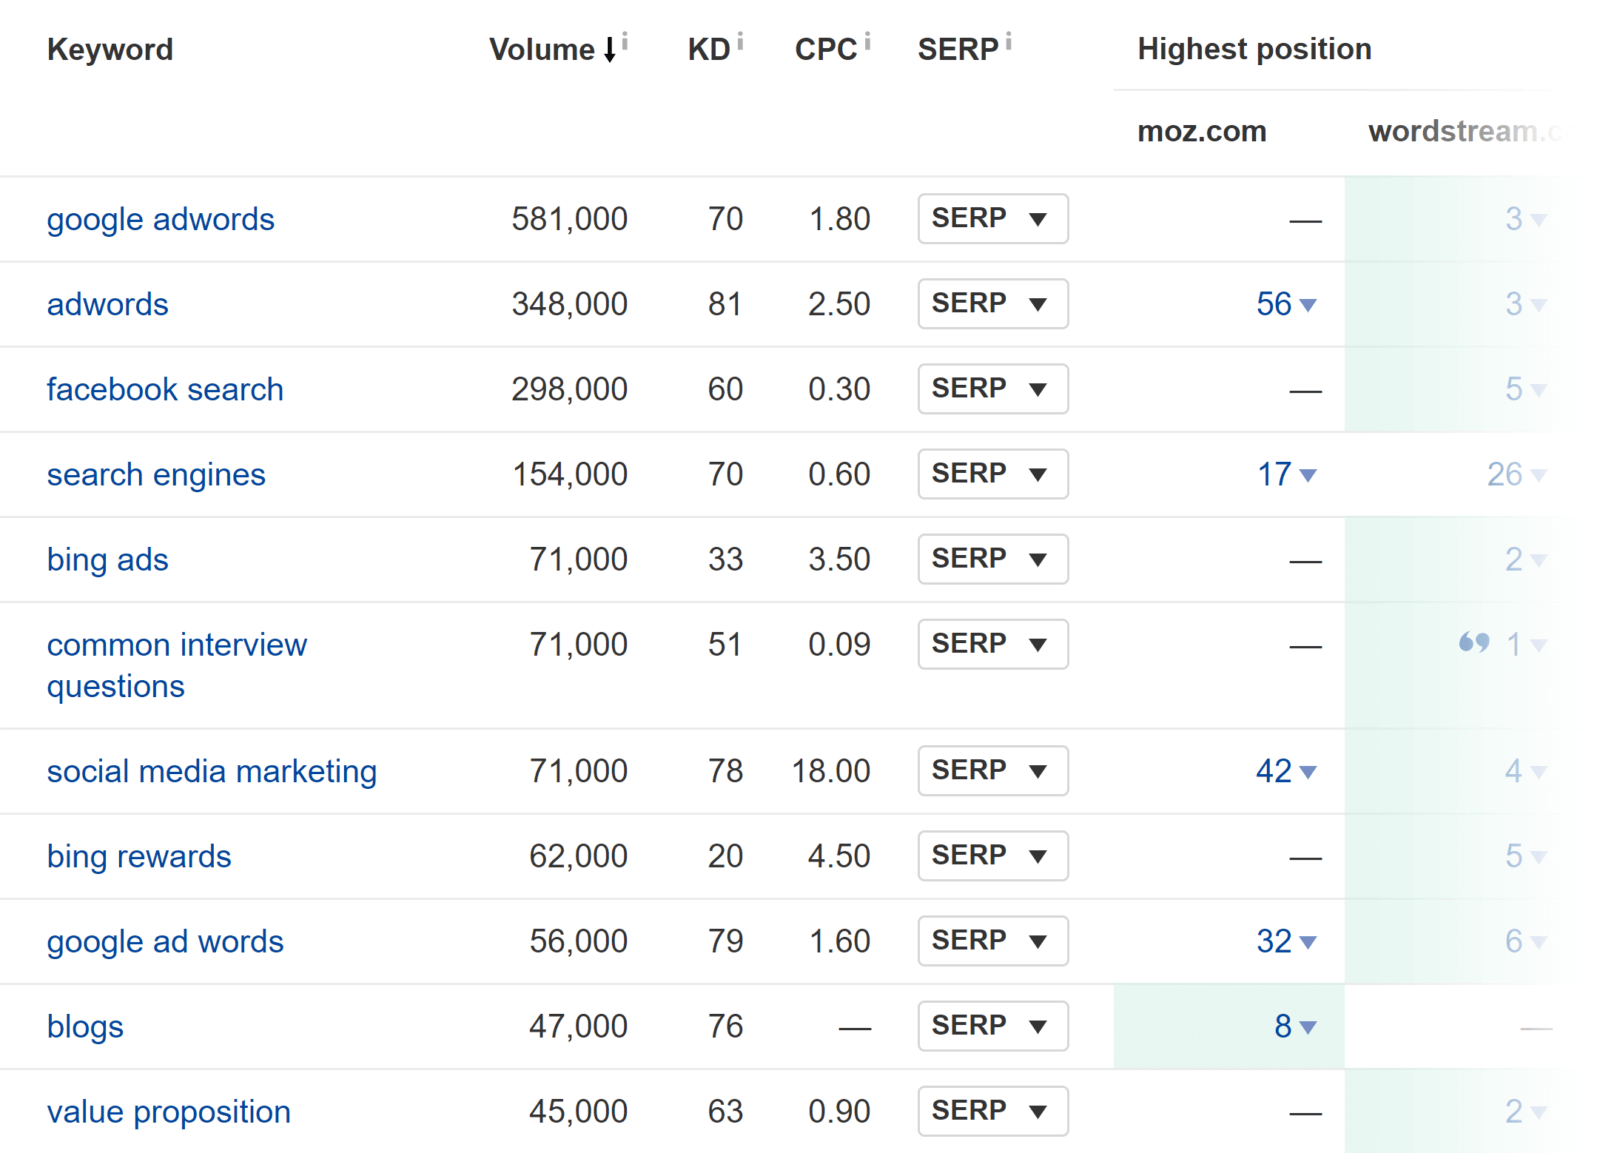Click CPC value 18.00
The height and width of the screenshot is (1153, 1600).
point(831,771)
